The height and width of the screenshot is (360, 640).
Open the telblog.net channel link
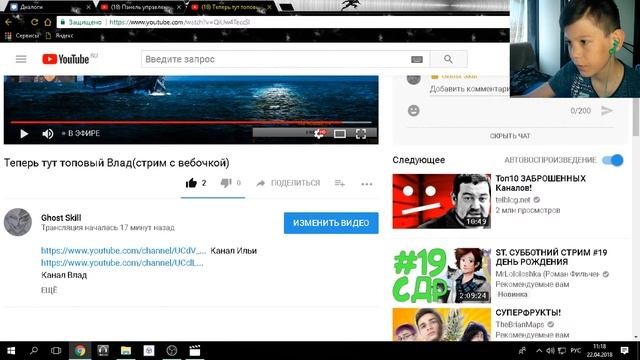[513, 200]
